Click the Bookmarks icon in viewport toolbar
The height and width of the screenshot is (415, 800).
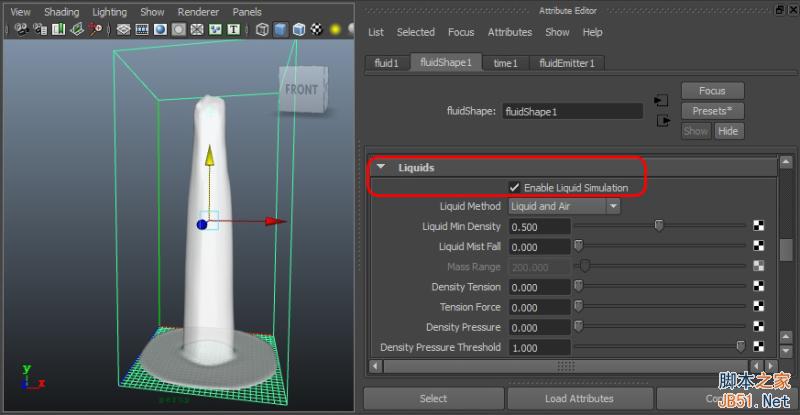59,30
